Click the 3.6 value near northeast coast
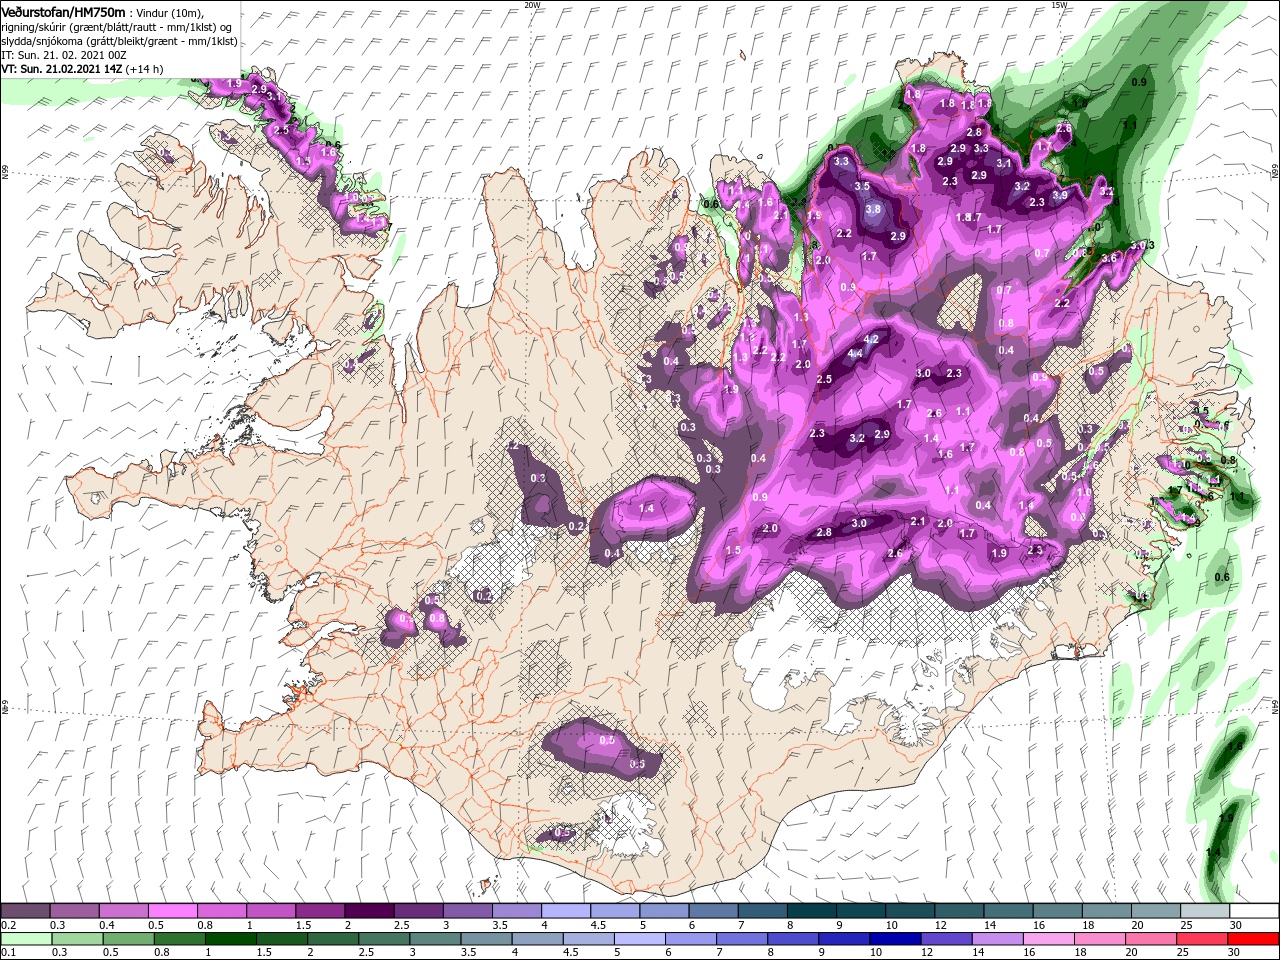The image size is (1280, 960). (x=1108, y=258)
